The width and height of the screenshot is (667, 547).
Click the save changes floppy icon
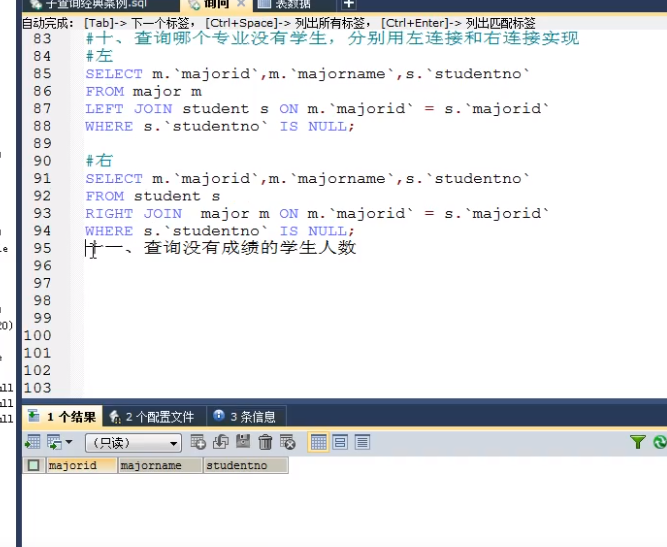[243, 442]
